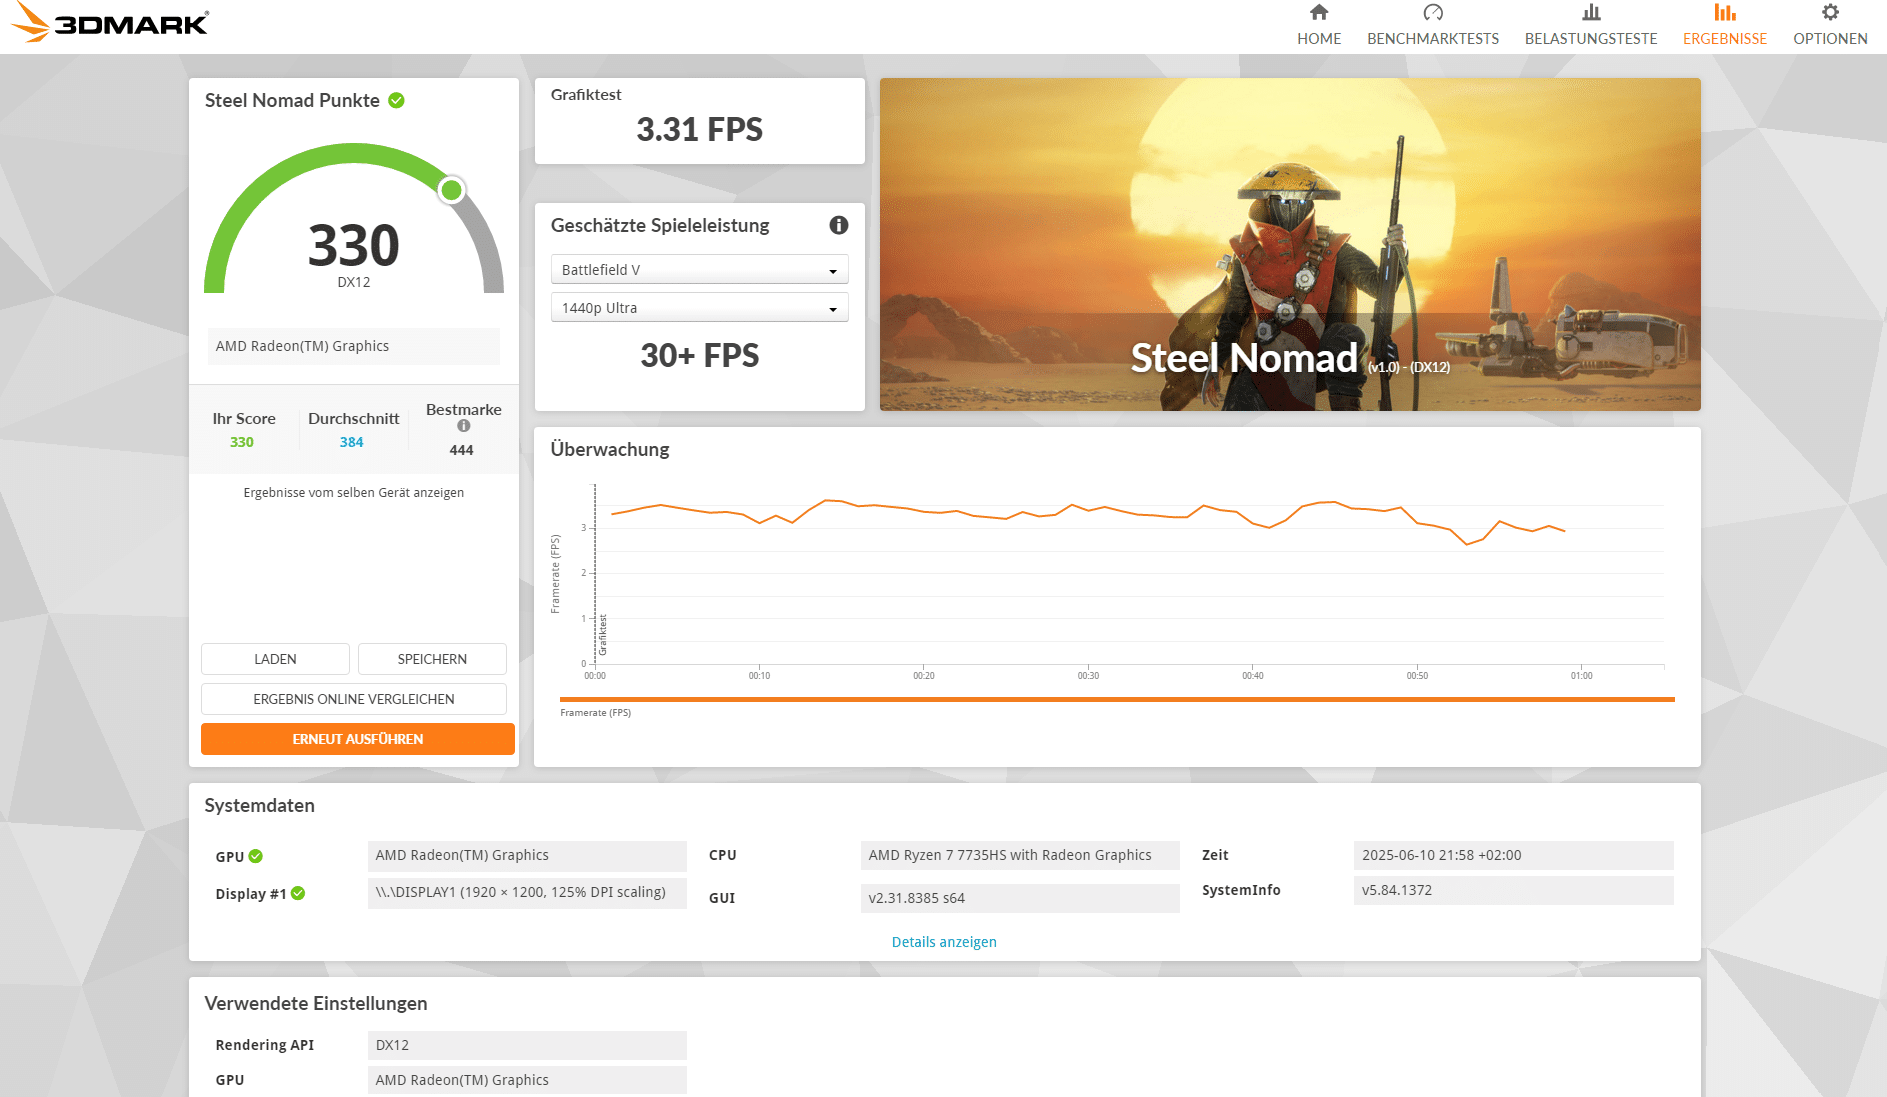1887x1097 pixels.
Task: Click the orange Framerate timeline bar
Action: [x=1116, y=699]
